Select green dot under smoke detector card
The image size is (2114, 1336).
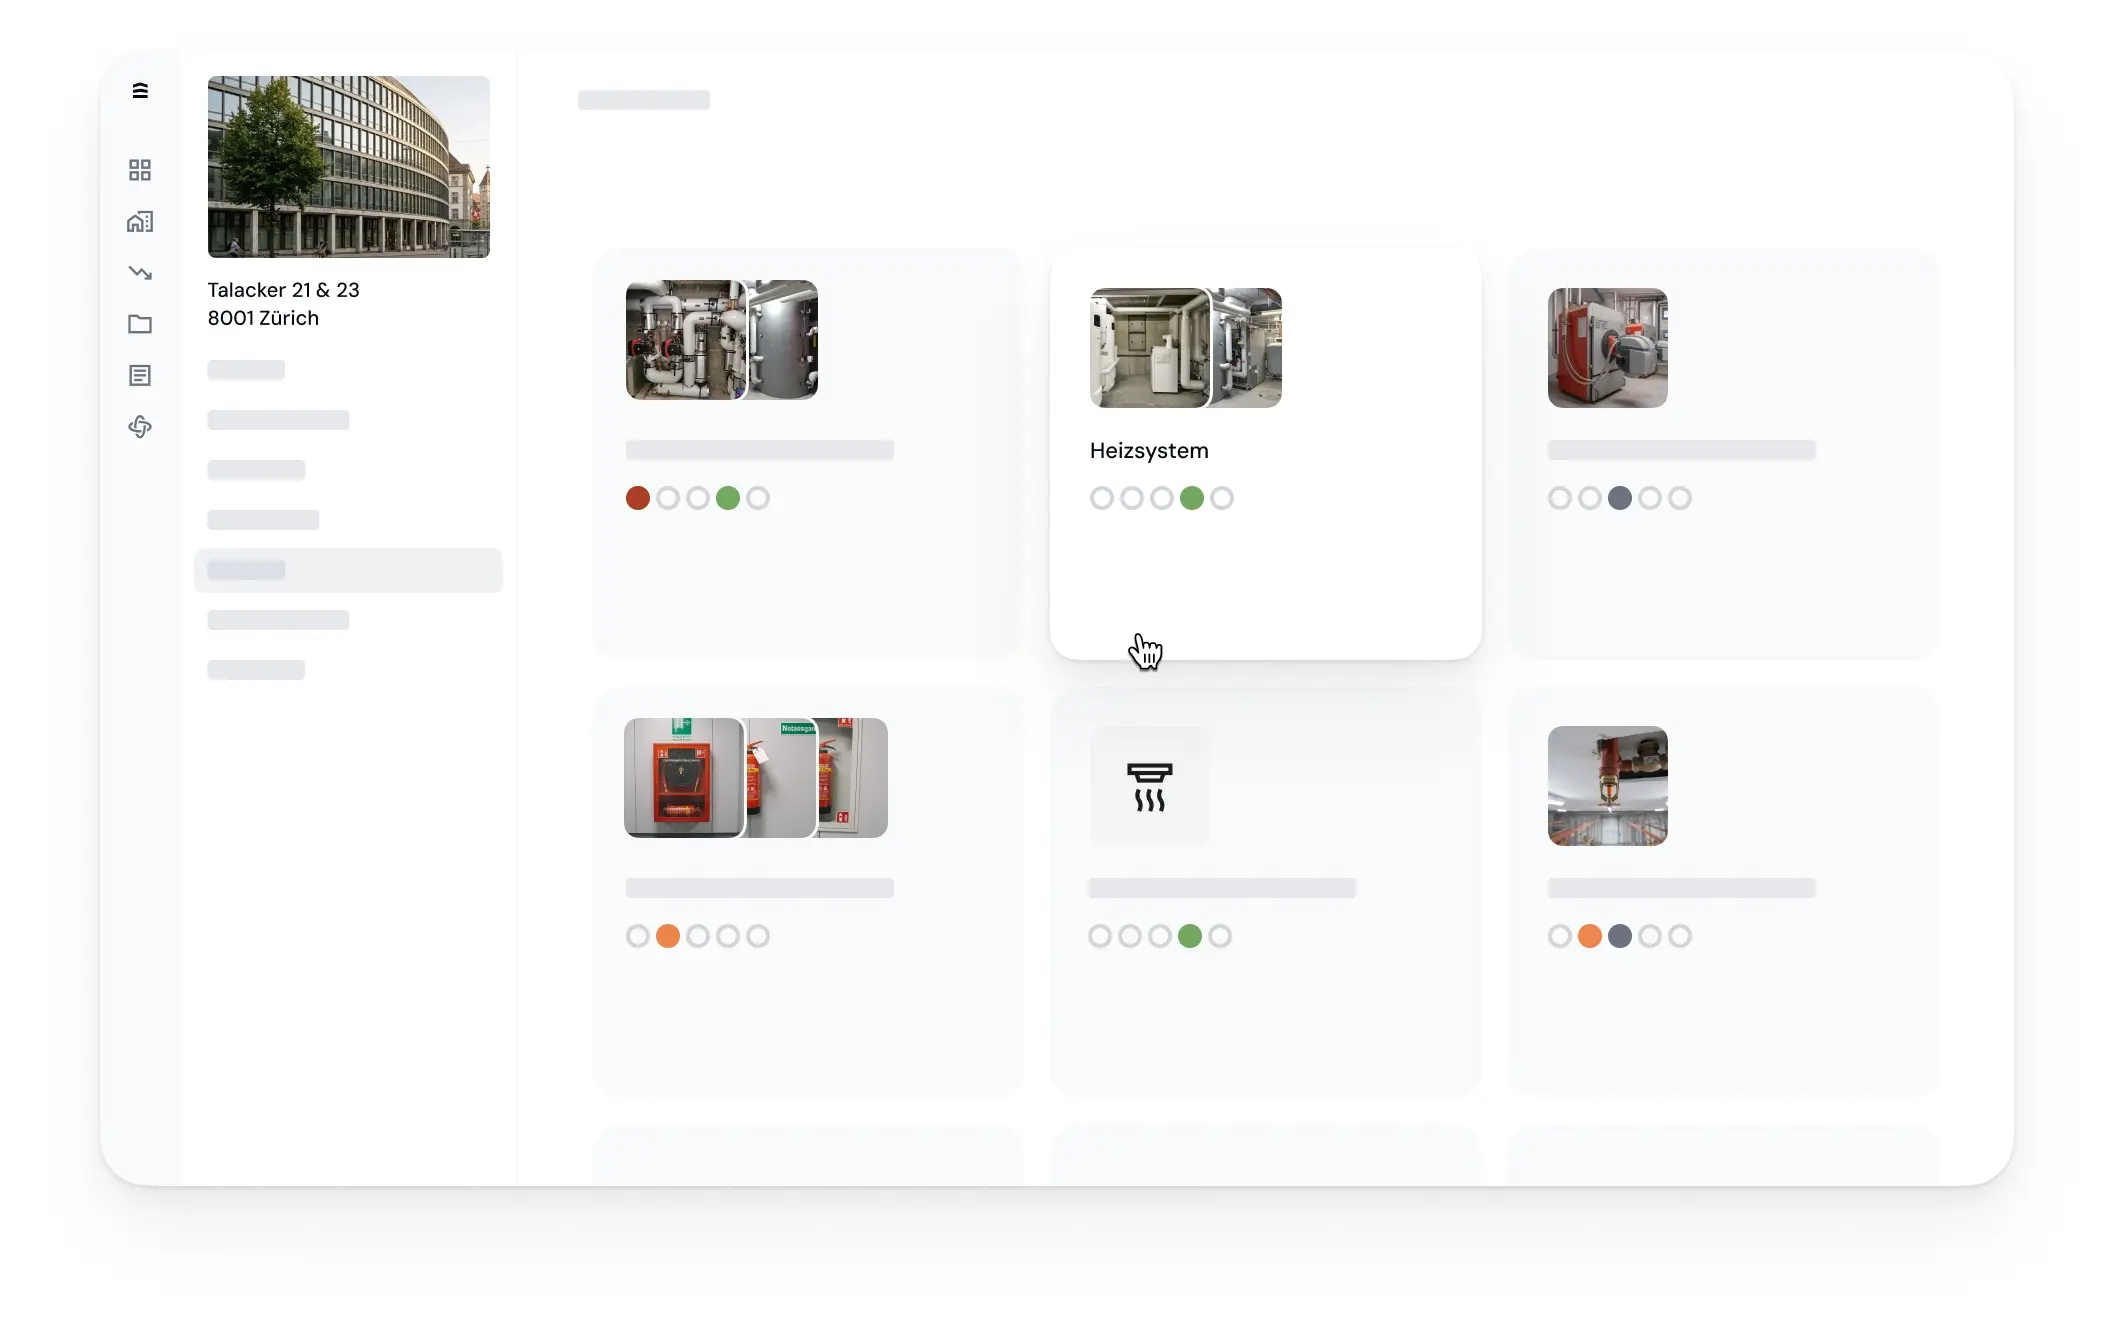(x=1190, y=936)
